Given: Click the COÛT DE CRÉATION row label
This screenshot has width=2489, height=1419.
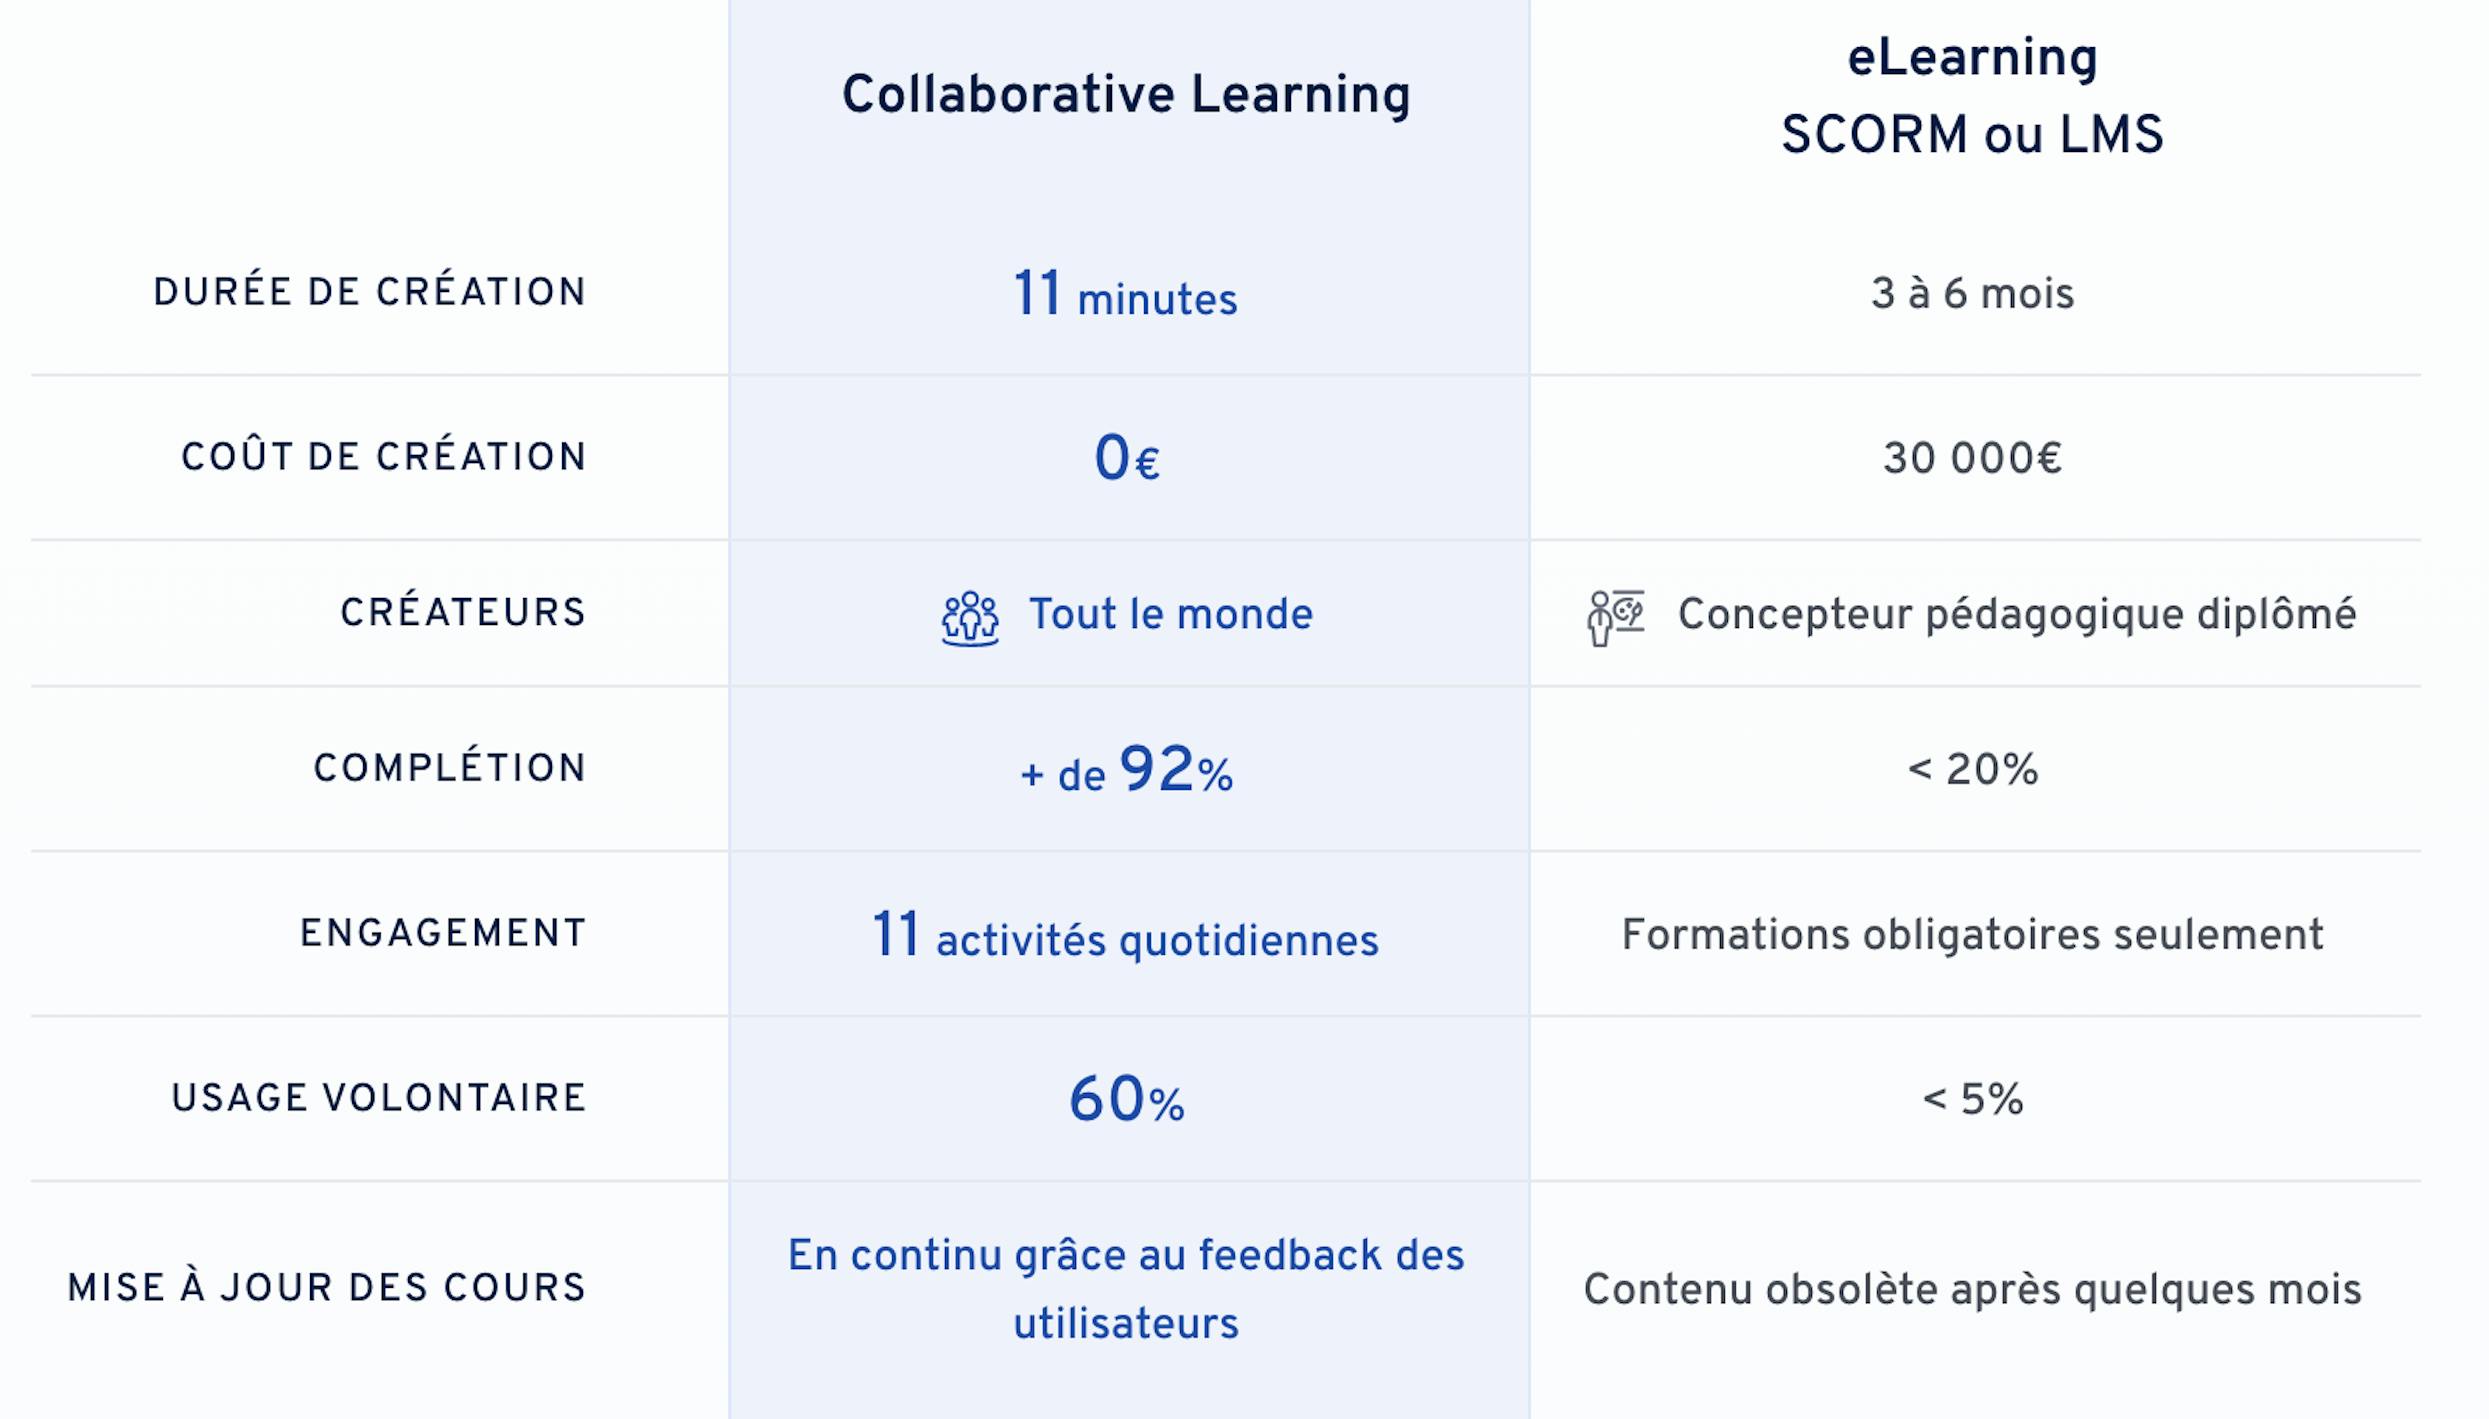Looking at the screenshot, I should pos(383,457).
